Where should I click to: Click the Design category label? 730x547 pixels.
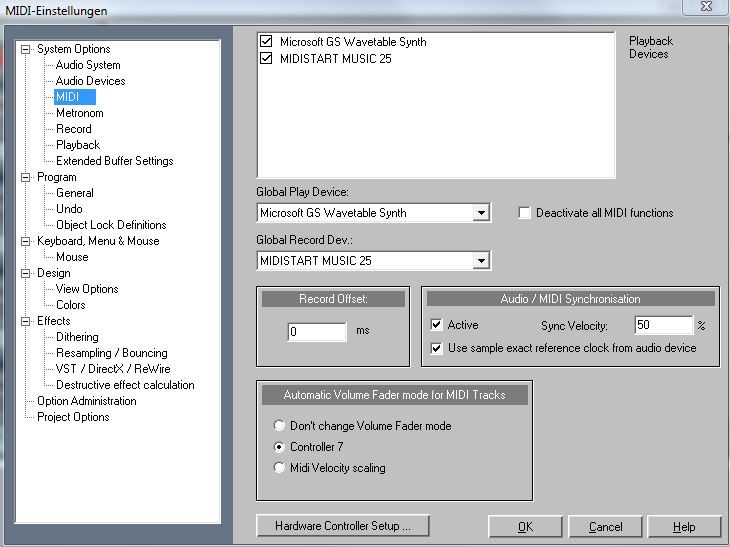(x=54, y=273)
